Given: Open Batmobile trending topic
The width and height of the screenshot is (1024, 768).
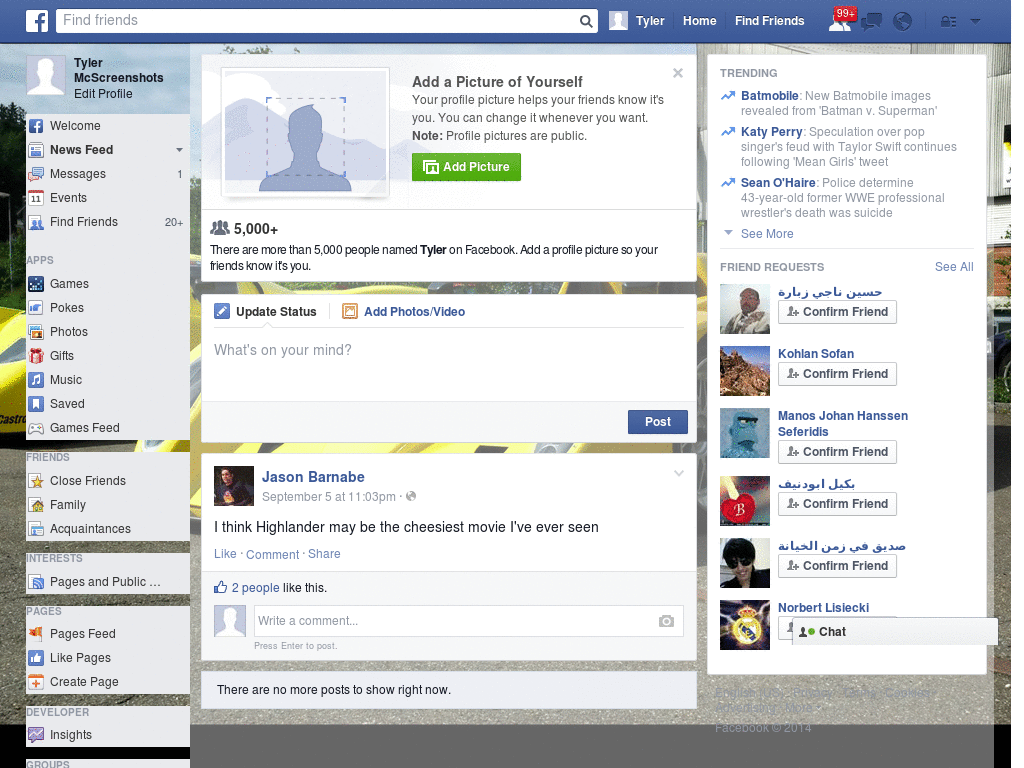Looking at the screenshot, I should (769, 96).
